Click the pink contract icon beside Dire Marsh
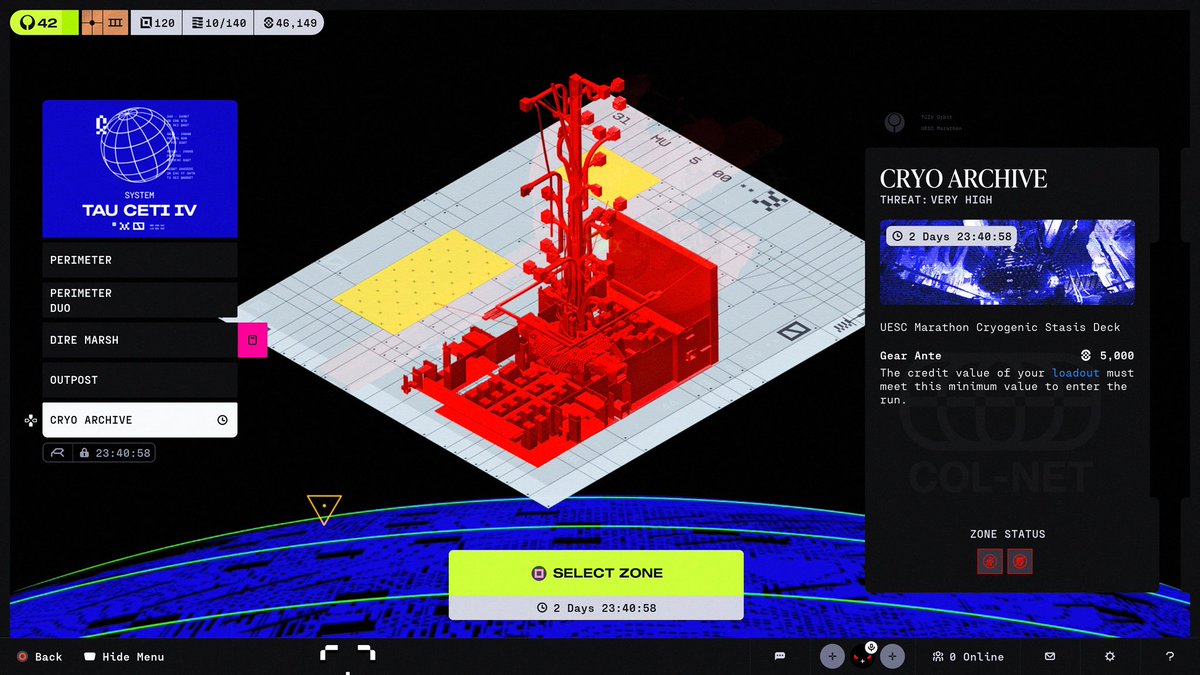This screenshot has height=675, width=1200. click(x=252, y=340)
